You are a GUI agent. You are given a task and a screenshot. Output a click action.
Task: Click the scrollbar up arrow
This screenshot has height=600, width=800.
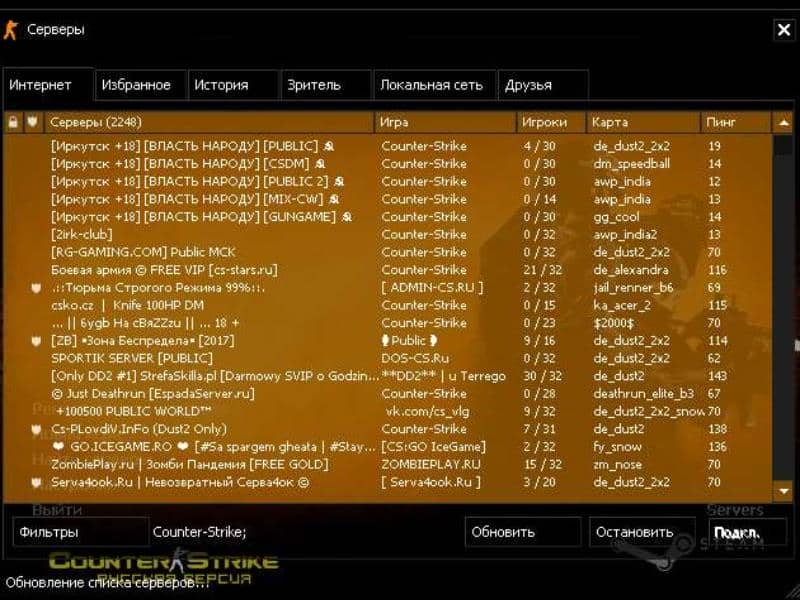click(783, 122)
